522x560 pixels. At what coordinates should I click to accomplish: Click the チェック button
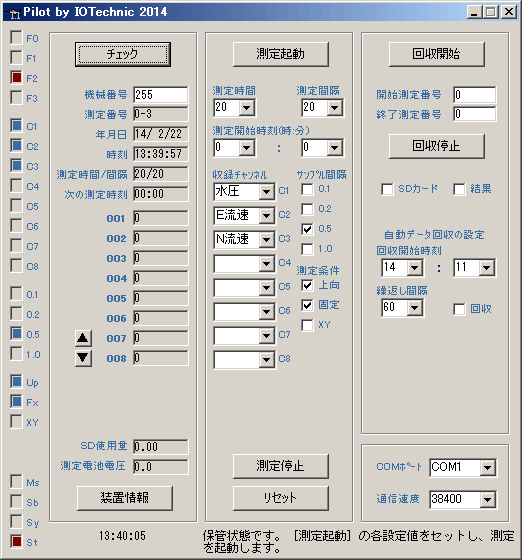point(123,54)
